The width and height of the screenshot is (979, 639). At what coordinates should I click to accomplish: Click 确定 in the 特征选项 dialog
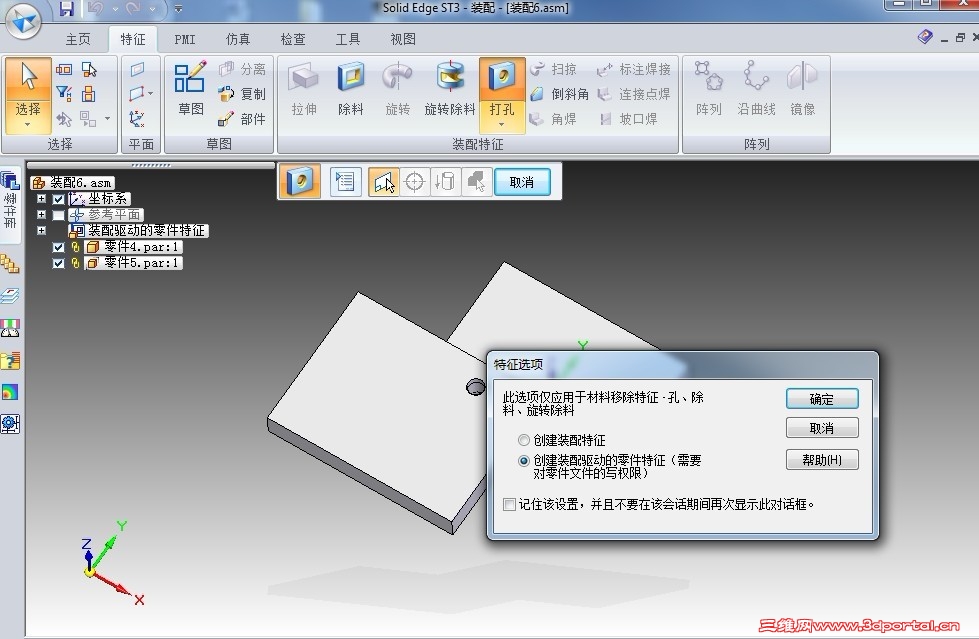(x=822, y=399)
